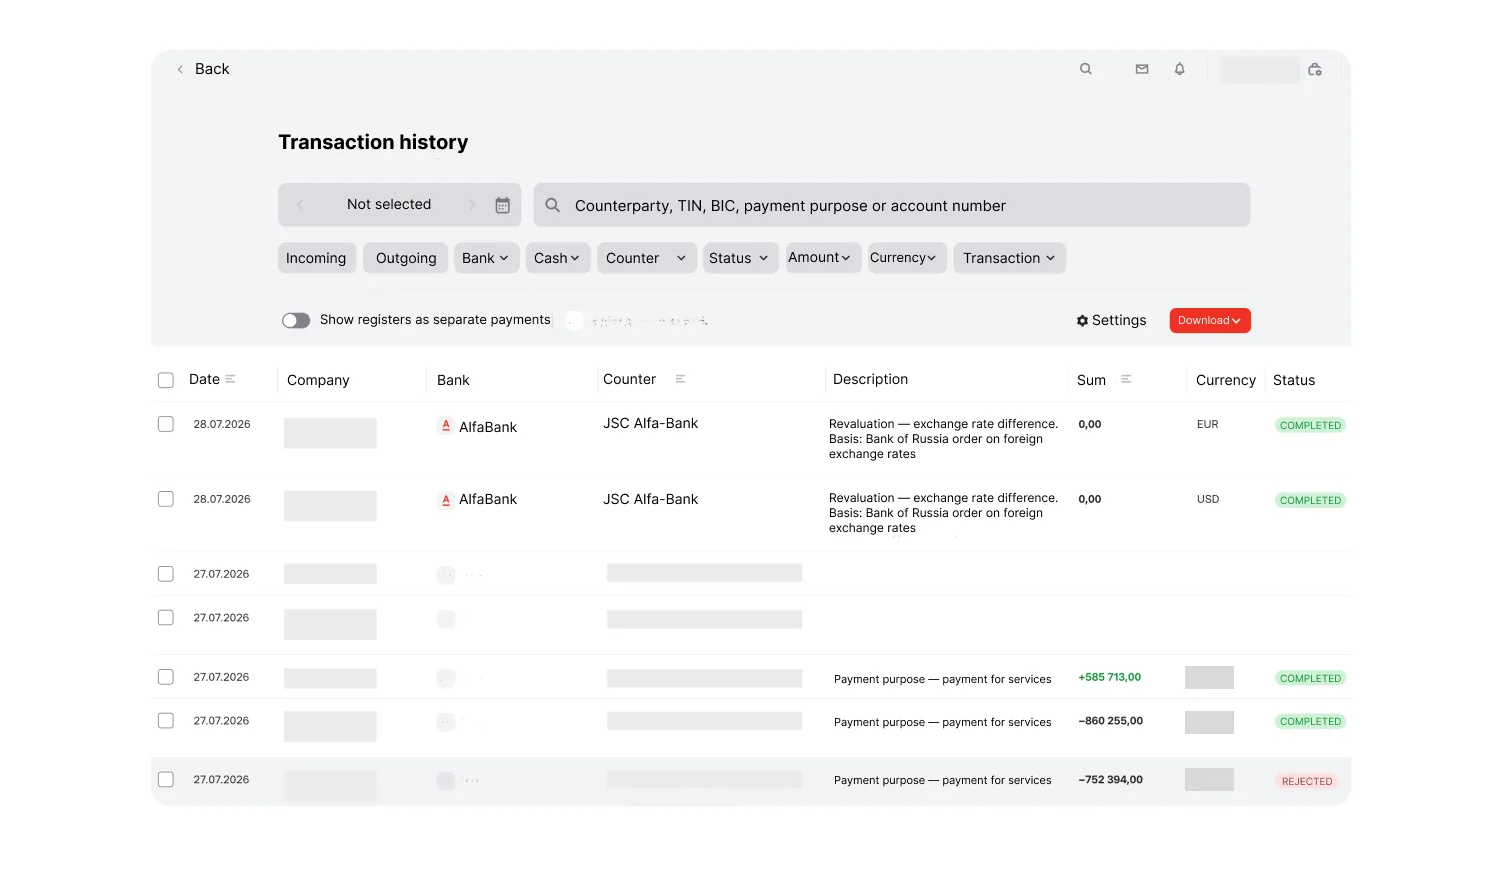Click COMPLETED badge in +585 713,00 row

[x=1311, y=678]
